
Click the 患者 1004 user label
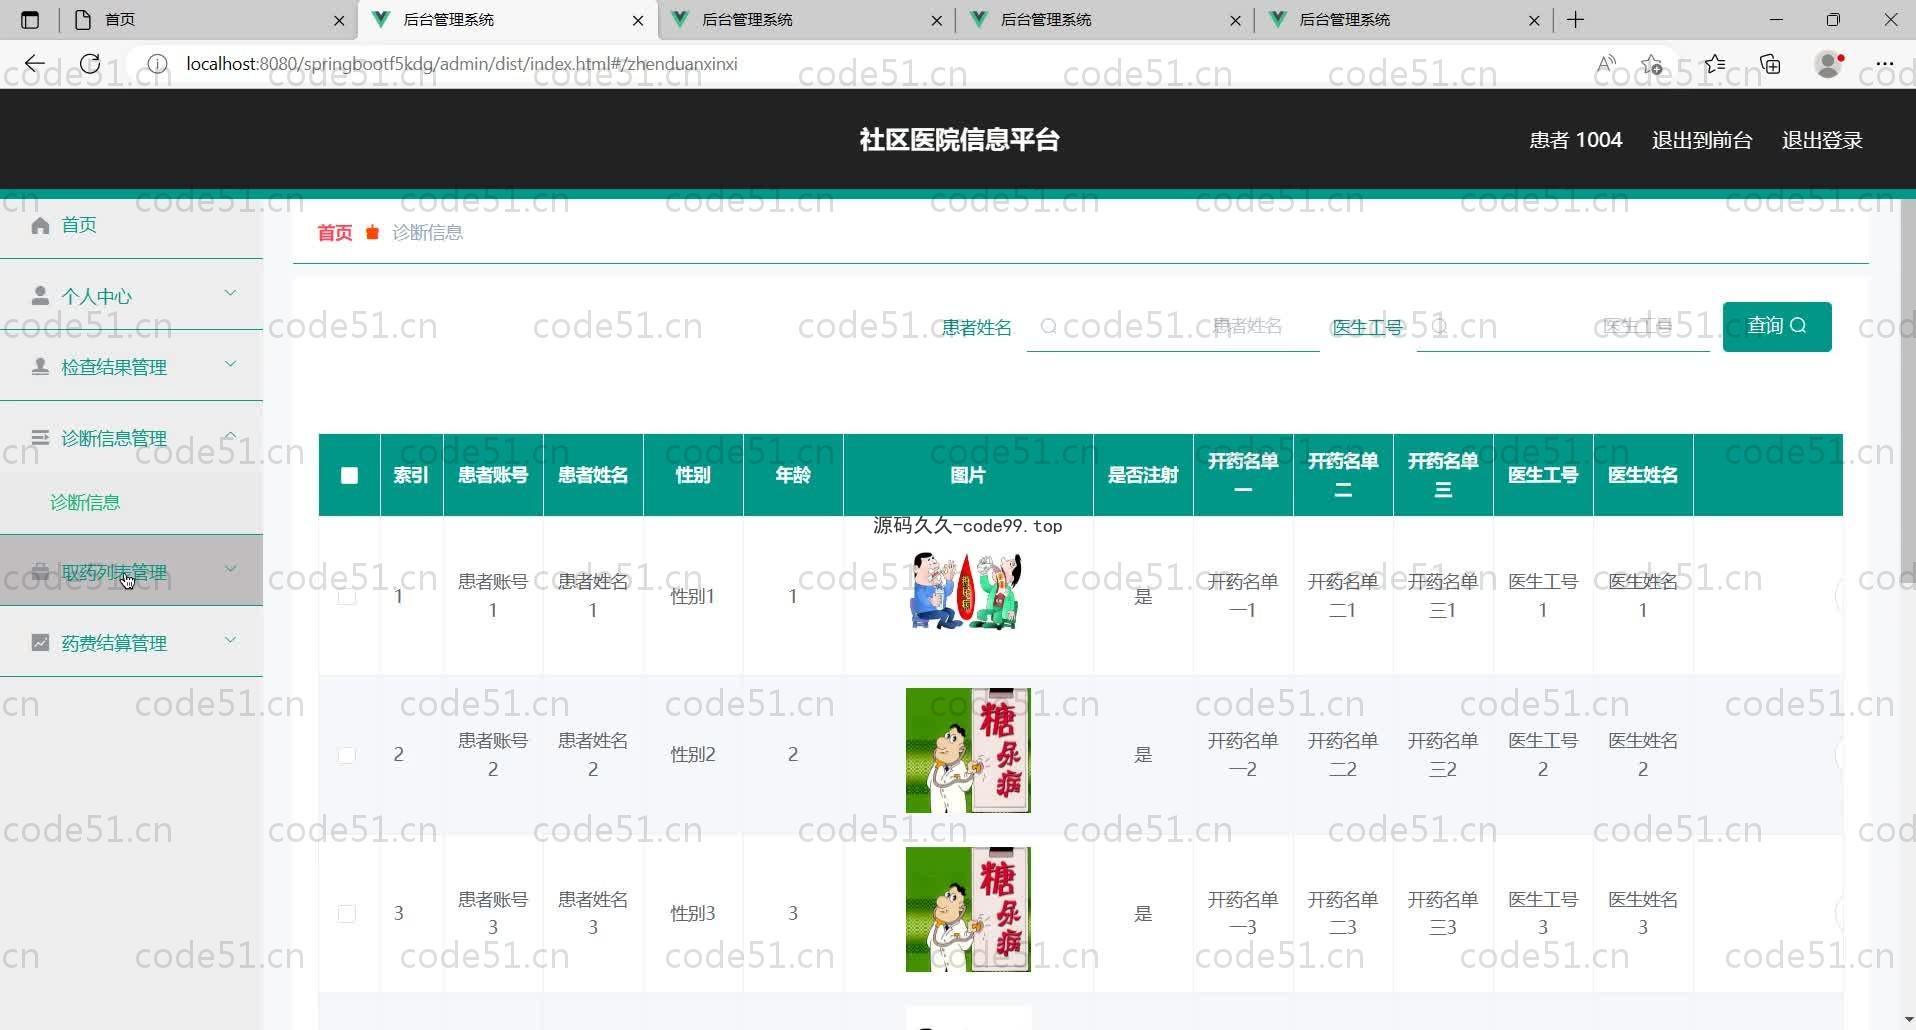[1576, 140]
